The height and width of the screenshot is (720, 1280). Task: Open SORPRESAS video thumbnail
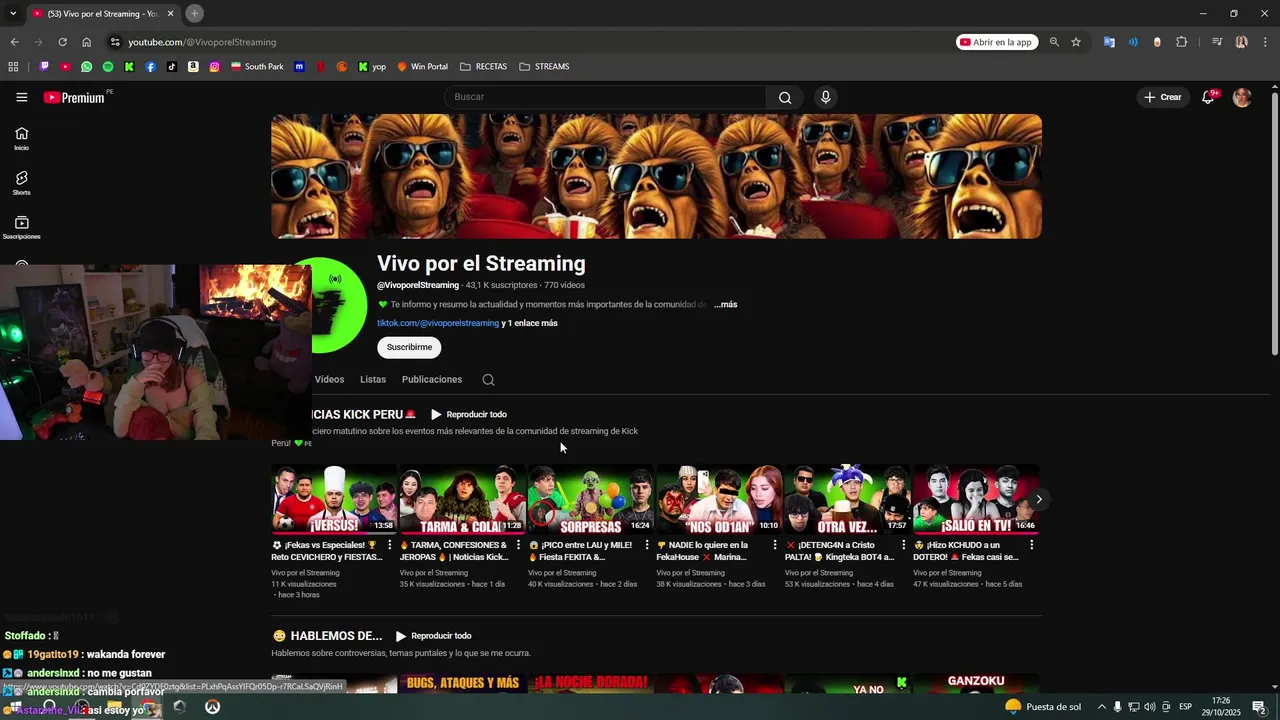590,498
